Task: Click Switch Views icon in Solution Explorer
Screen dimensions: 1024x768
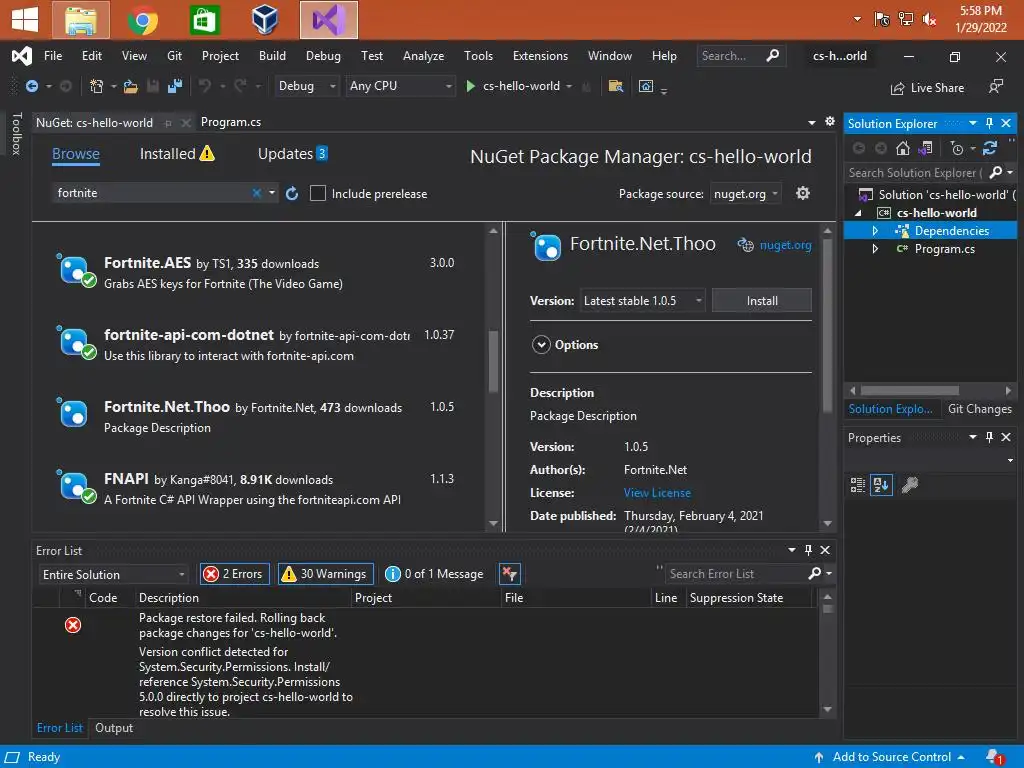Action: 925,149
